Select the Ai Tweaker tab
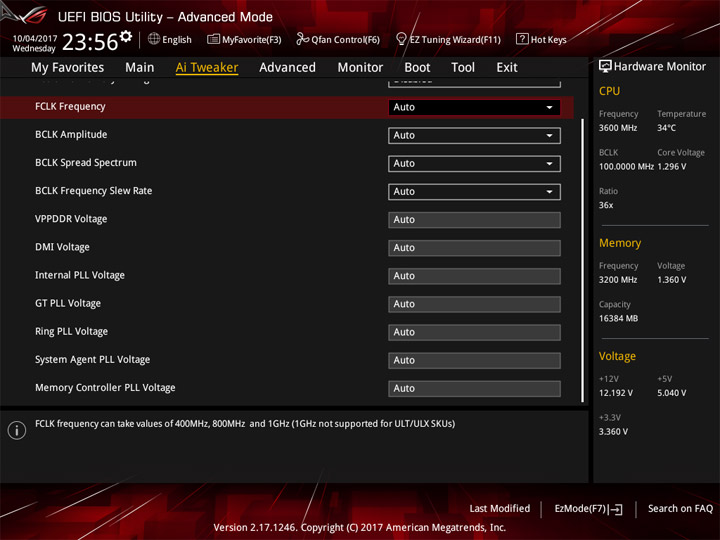 tap(207, 68)
